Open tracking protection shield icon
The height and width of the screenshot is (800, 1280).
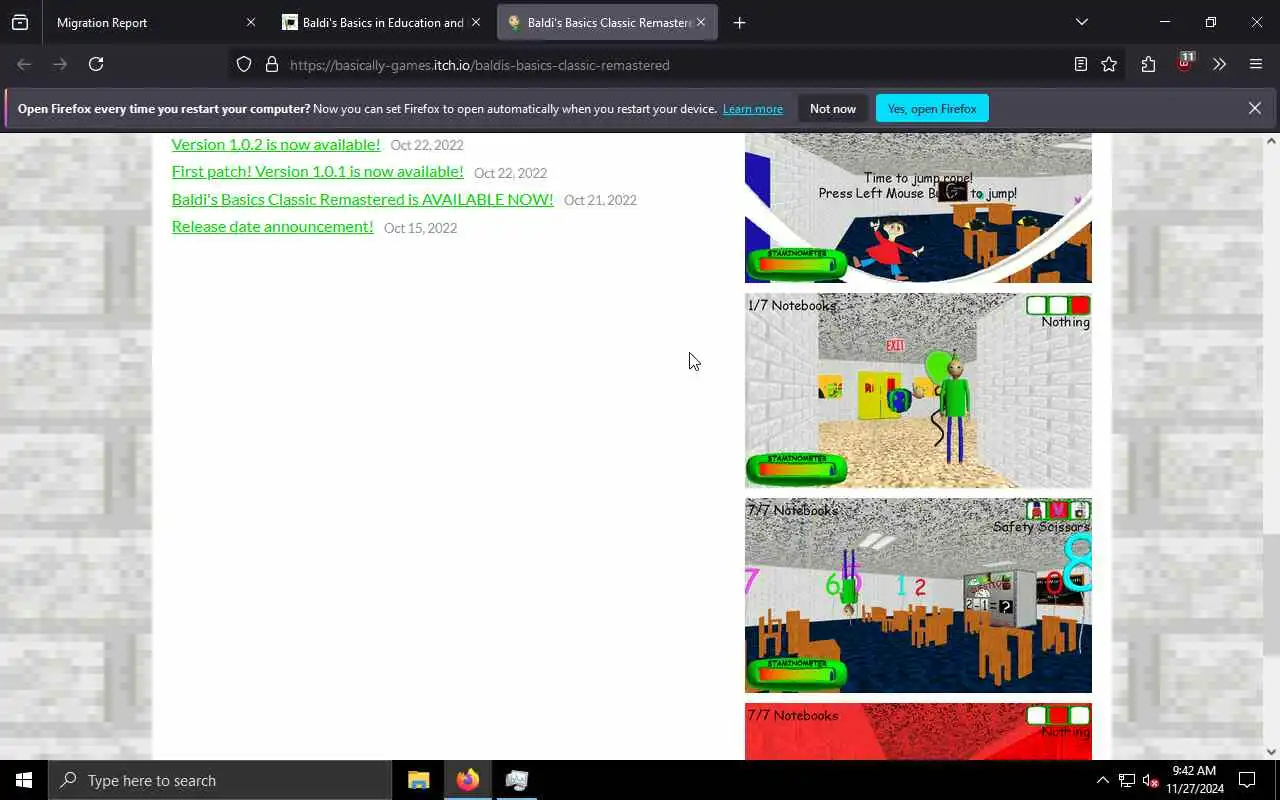(244, 65)
